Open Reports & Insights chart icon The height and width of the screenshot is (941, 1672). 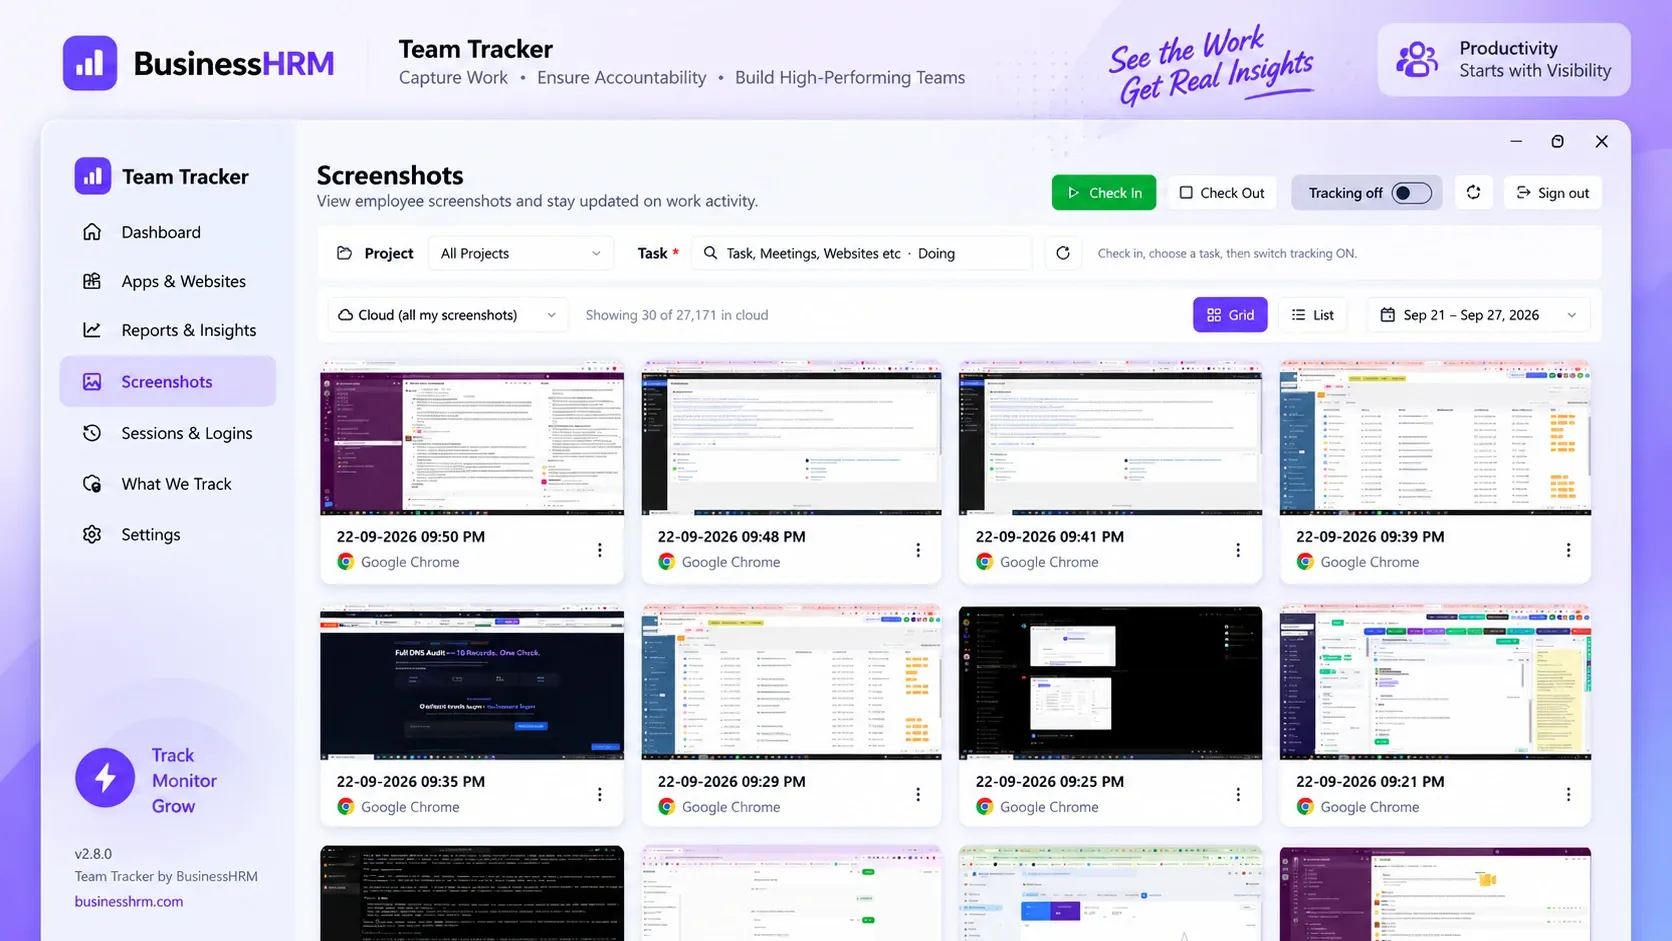tap(92, 330)
